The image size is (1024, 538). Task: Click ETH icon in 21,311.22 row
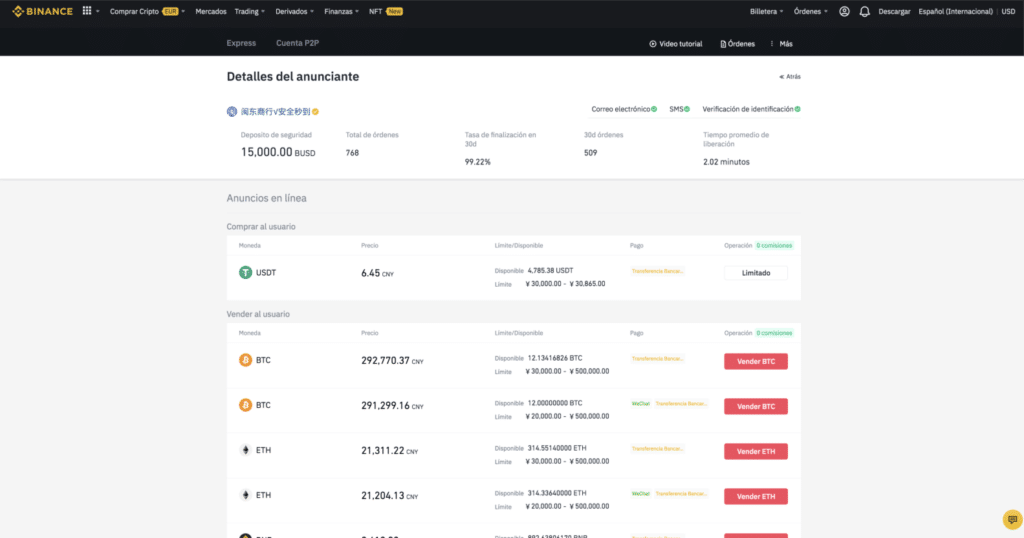246,451
